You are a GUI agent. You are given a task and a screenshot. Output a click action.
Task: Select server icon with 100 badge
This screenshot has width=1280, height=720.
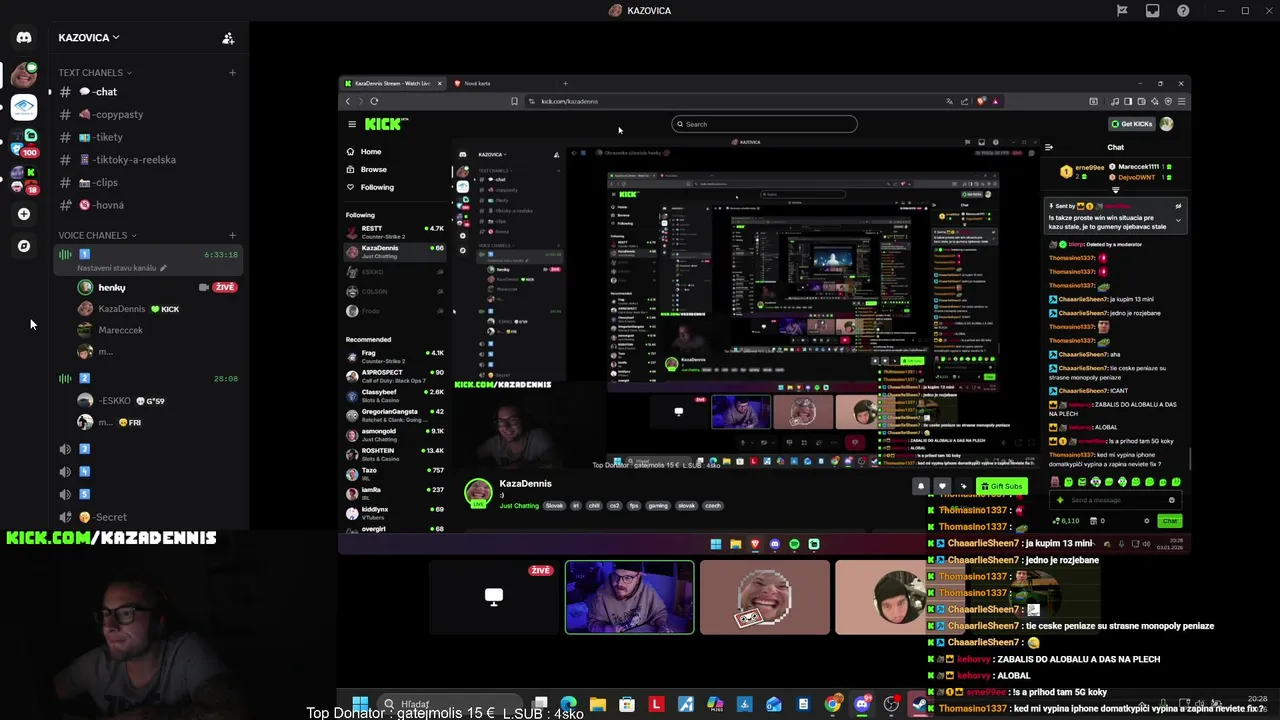(x=24, y=143)
